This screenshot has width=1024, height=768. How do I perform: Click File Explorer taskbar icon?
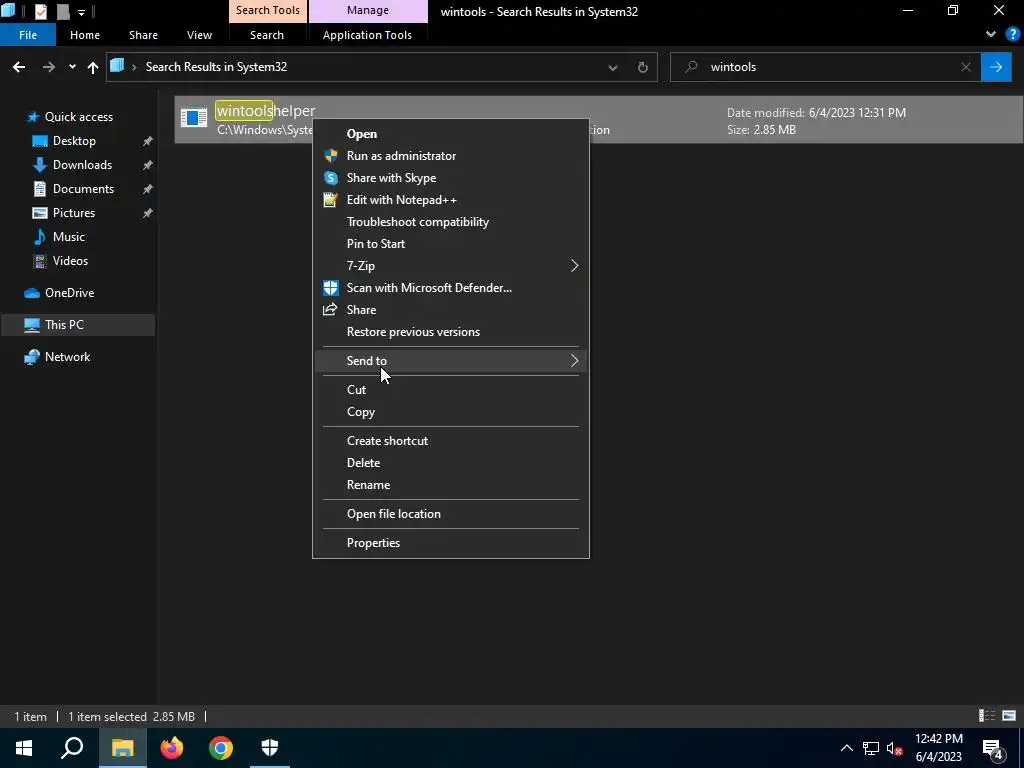[x=122, y=748]
